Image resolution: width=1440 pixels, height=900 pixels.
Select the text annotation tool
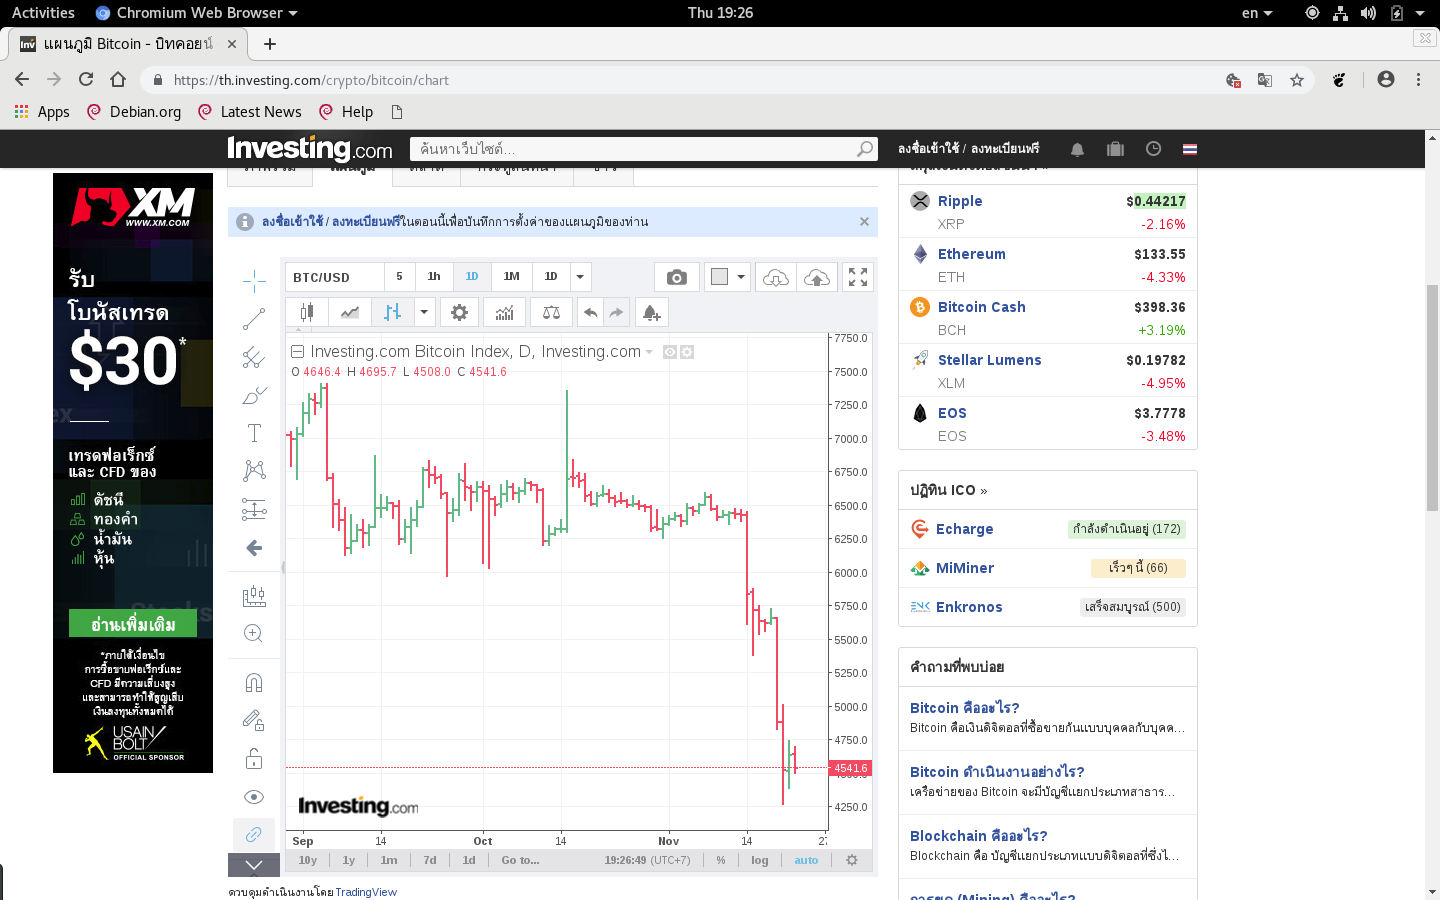[254, 433]
